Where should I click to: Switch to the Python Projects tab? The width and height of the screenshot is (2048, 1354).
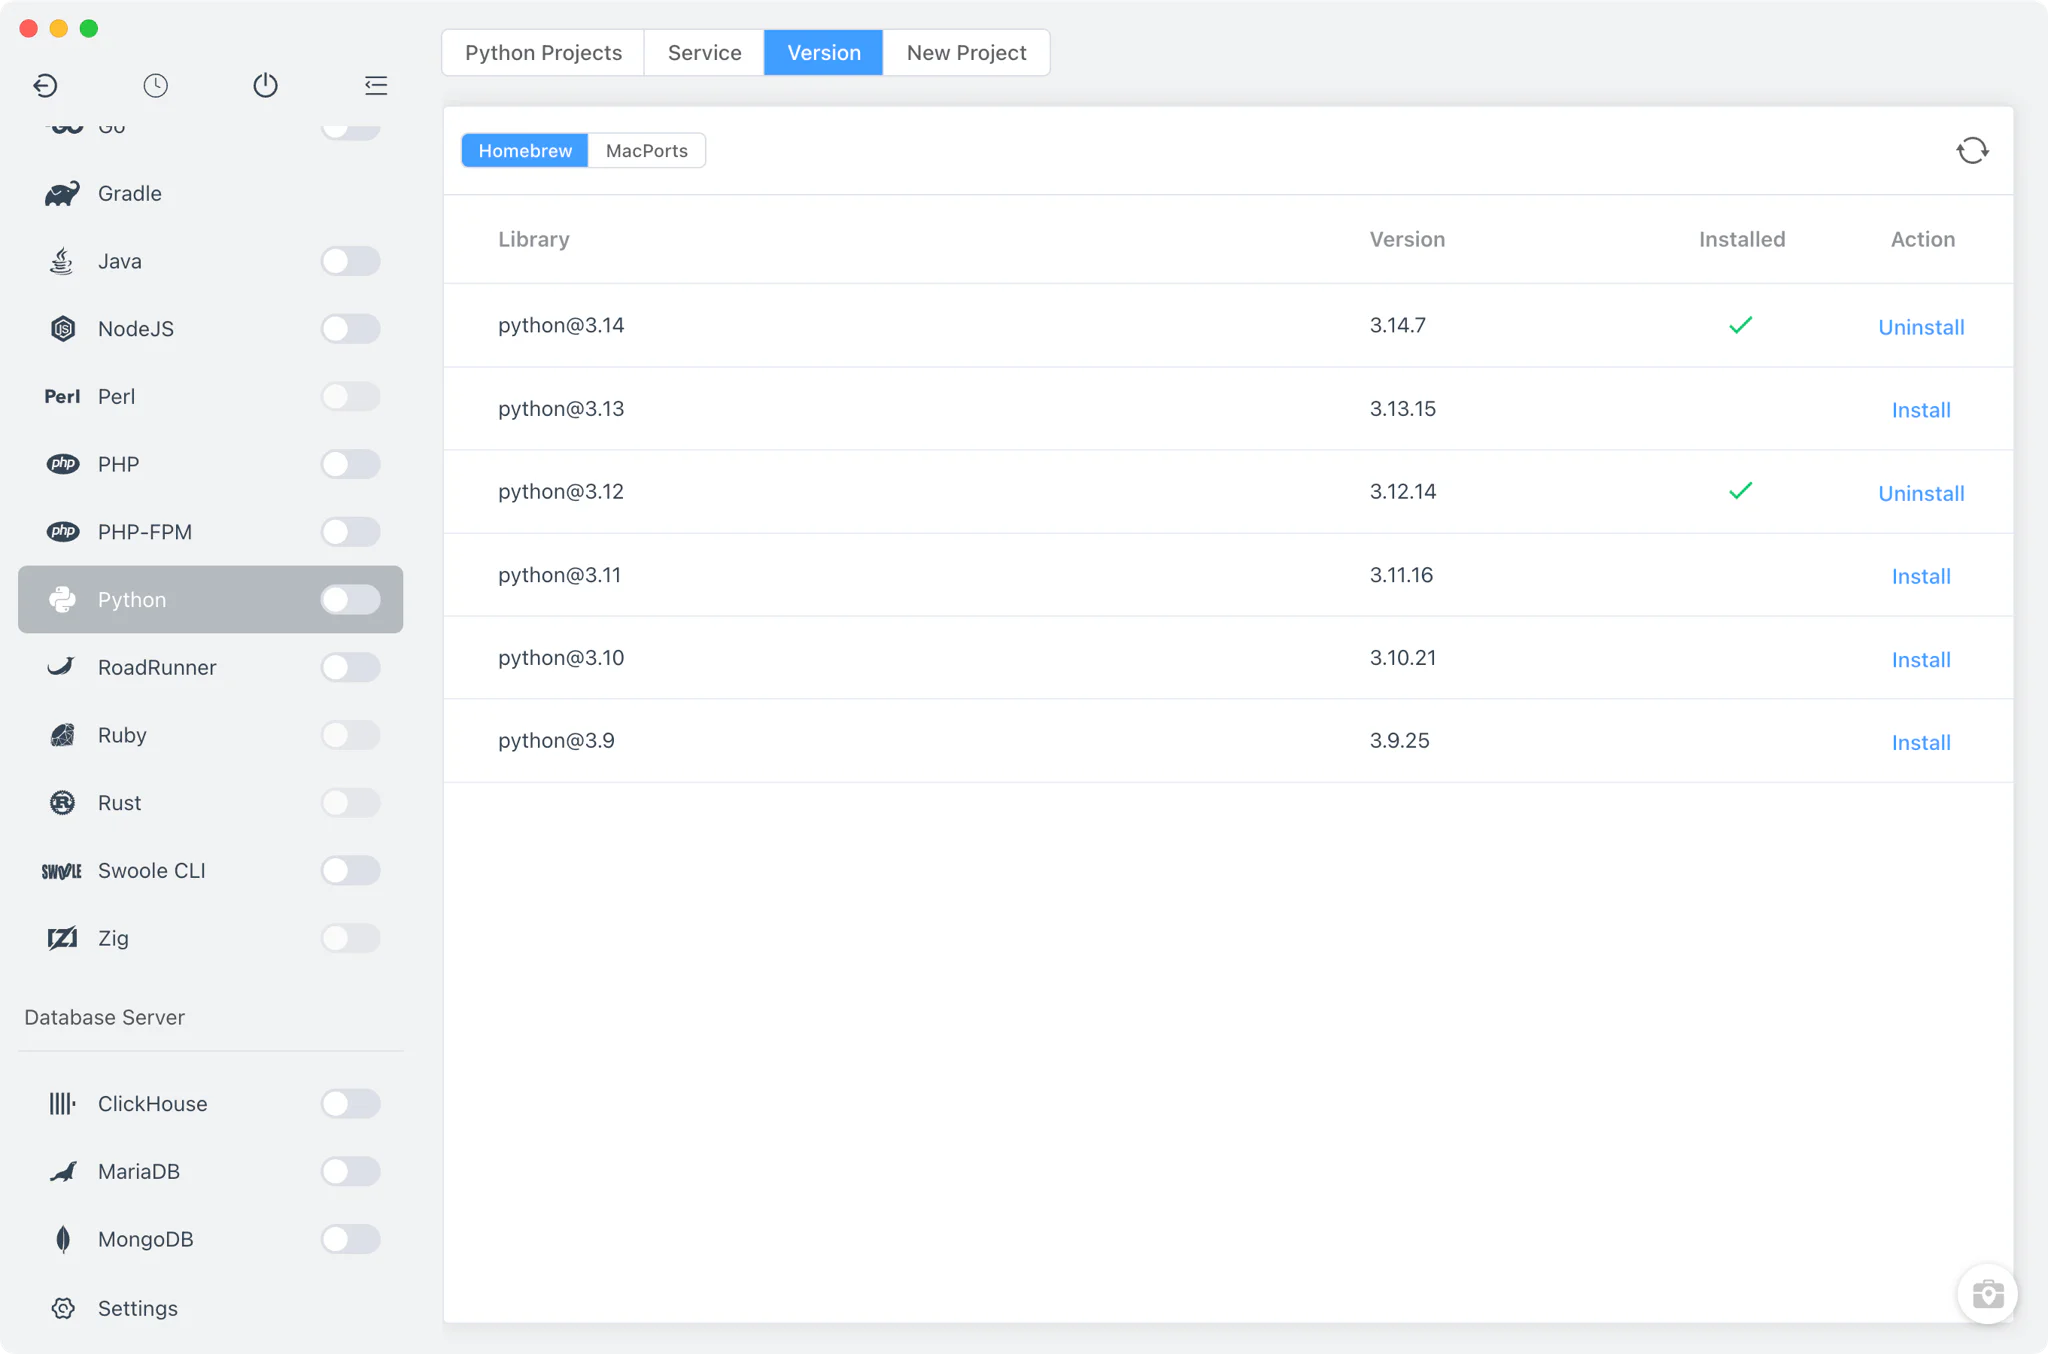[x=543, y=52]
